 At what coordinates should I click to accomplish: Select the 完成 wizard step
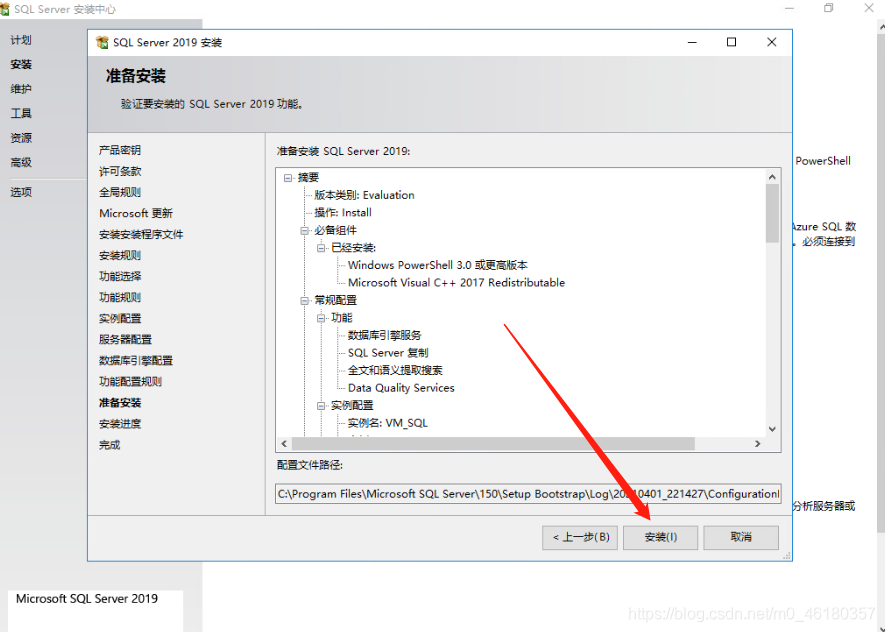pyautogui.click(x=109, y=445)
